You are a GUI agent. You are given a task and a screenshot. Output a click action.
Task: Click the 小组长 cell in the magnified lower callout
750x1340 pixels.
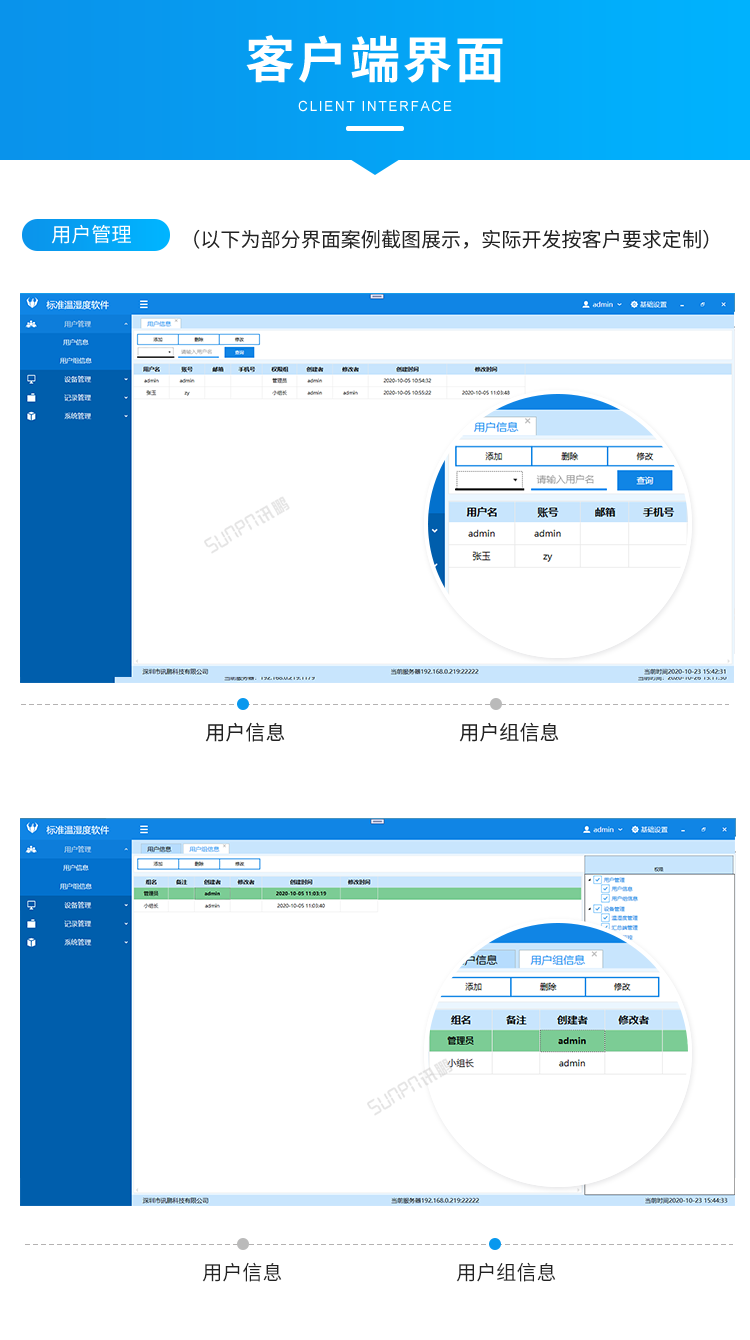pyautogui.click(x=461, y=1063)
